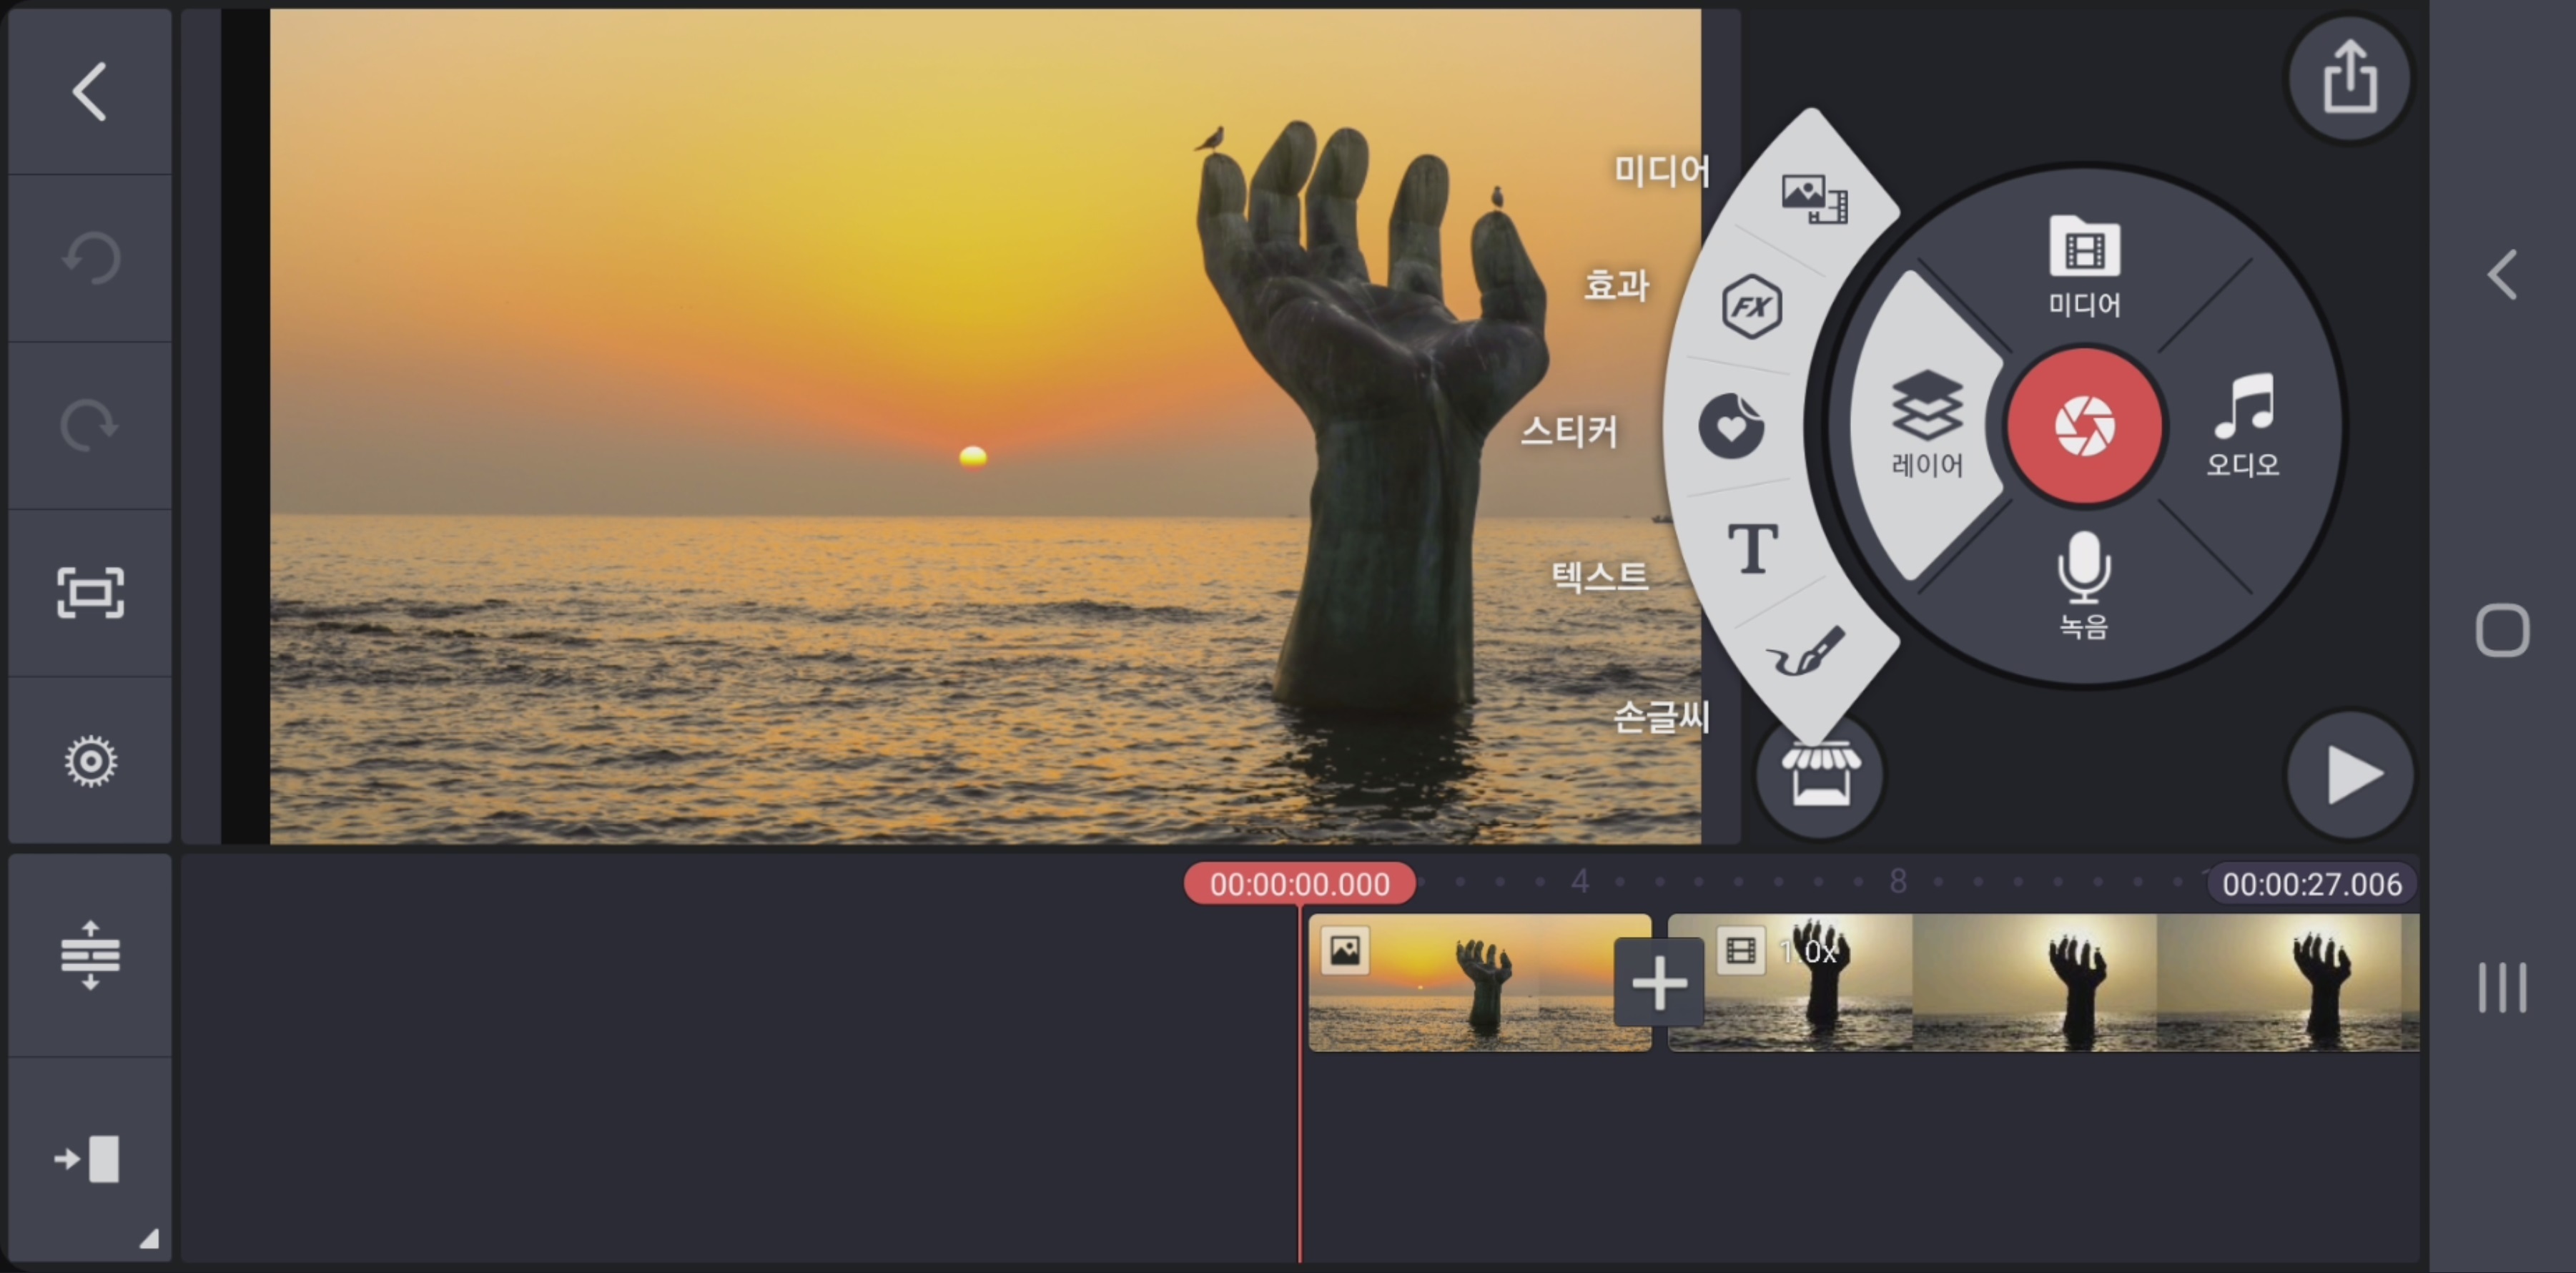Add a sticker layer with heart icon

(x=1731, y=426)
